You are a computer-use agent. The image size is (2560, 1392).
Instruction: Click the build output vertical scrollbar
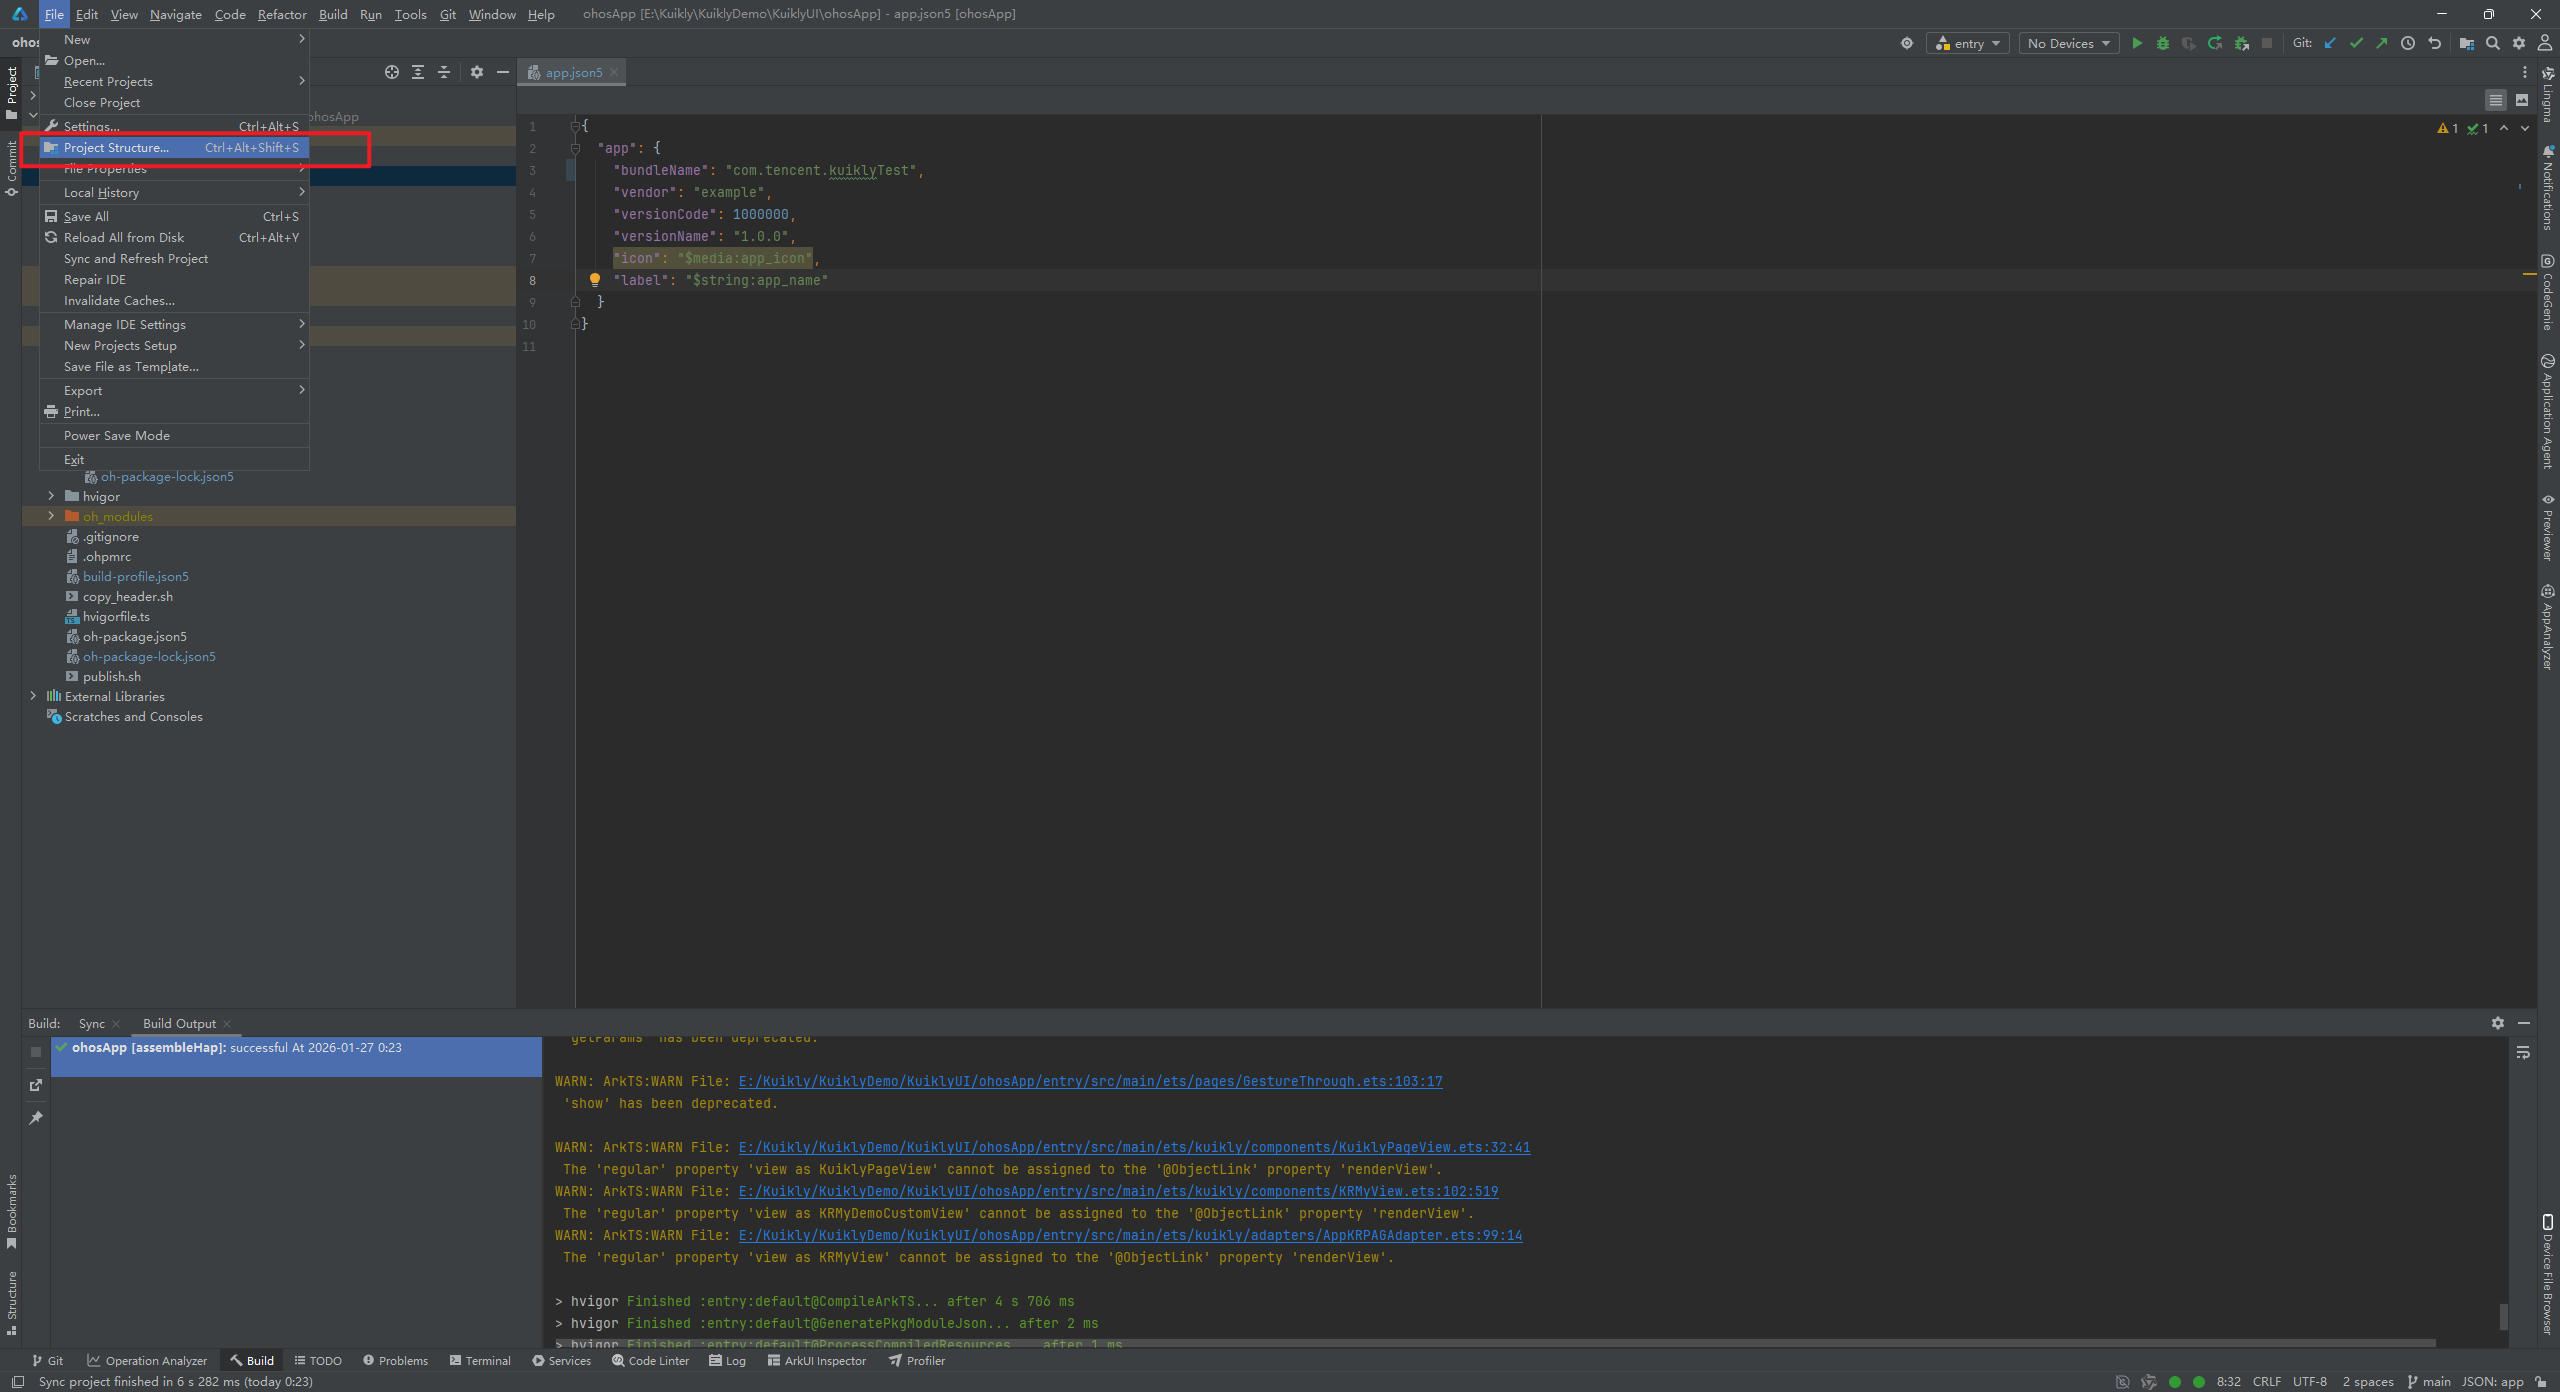2503,1316
